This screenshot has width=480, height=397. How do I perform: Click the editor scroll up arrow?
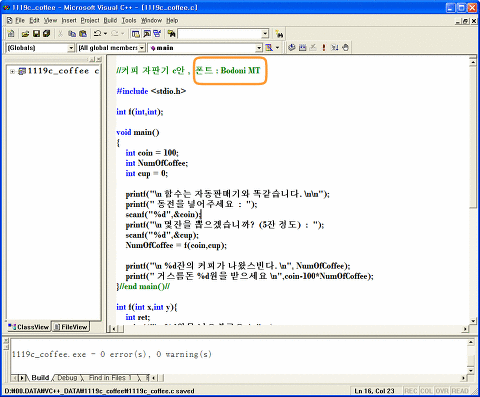(473, 62)
